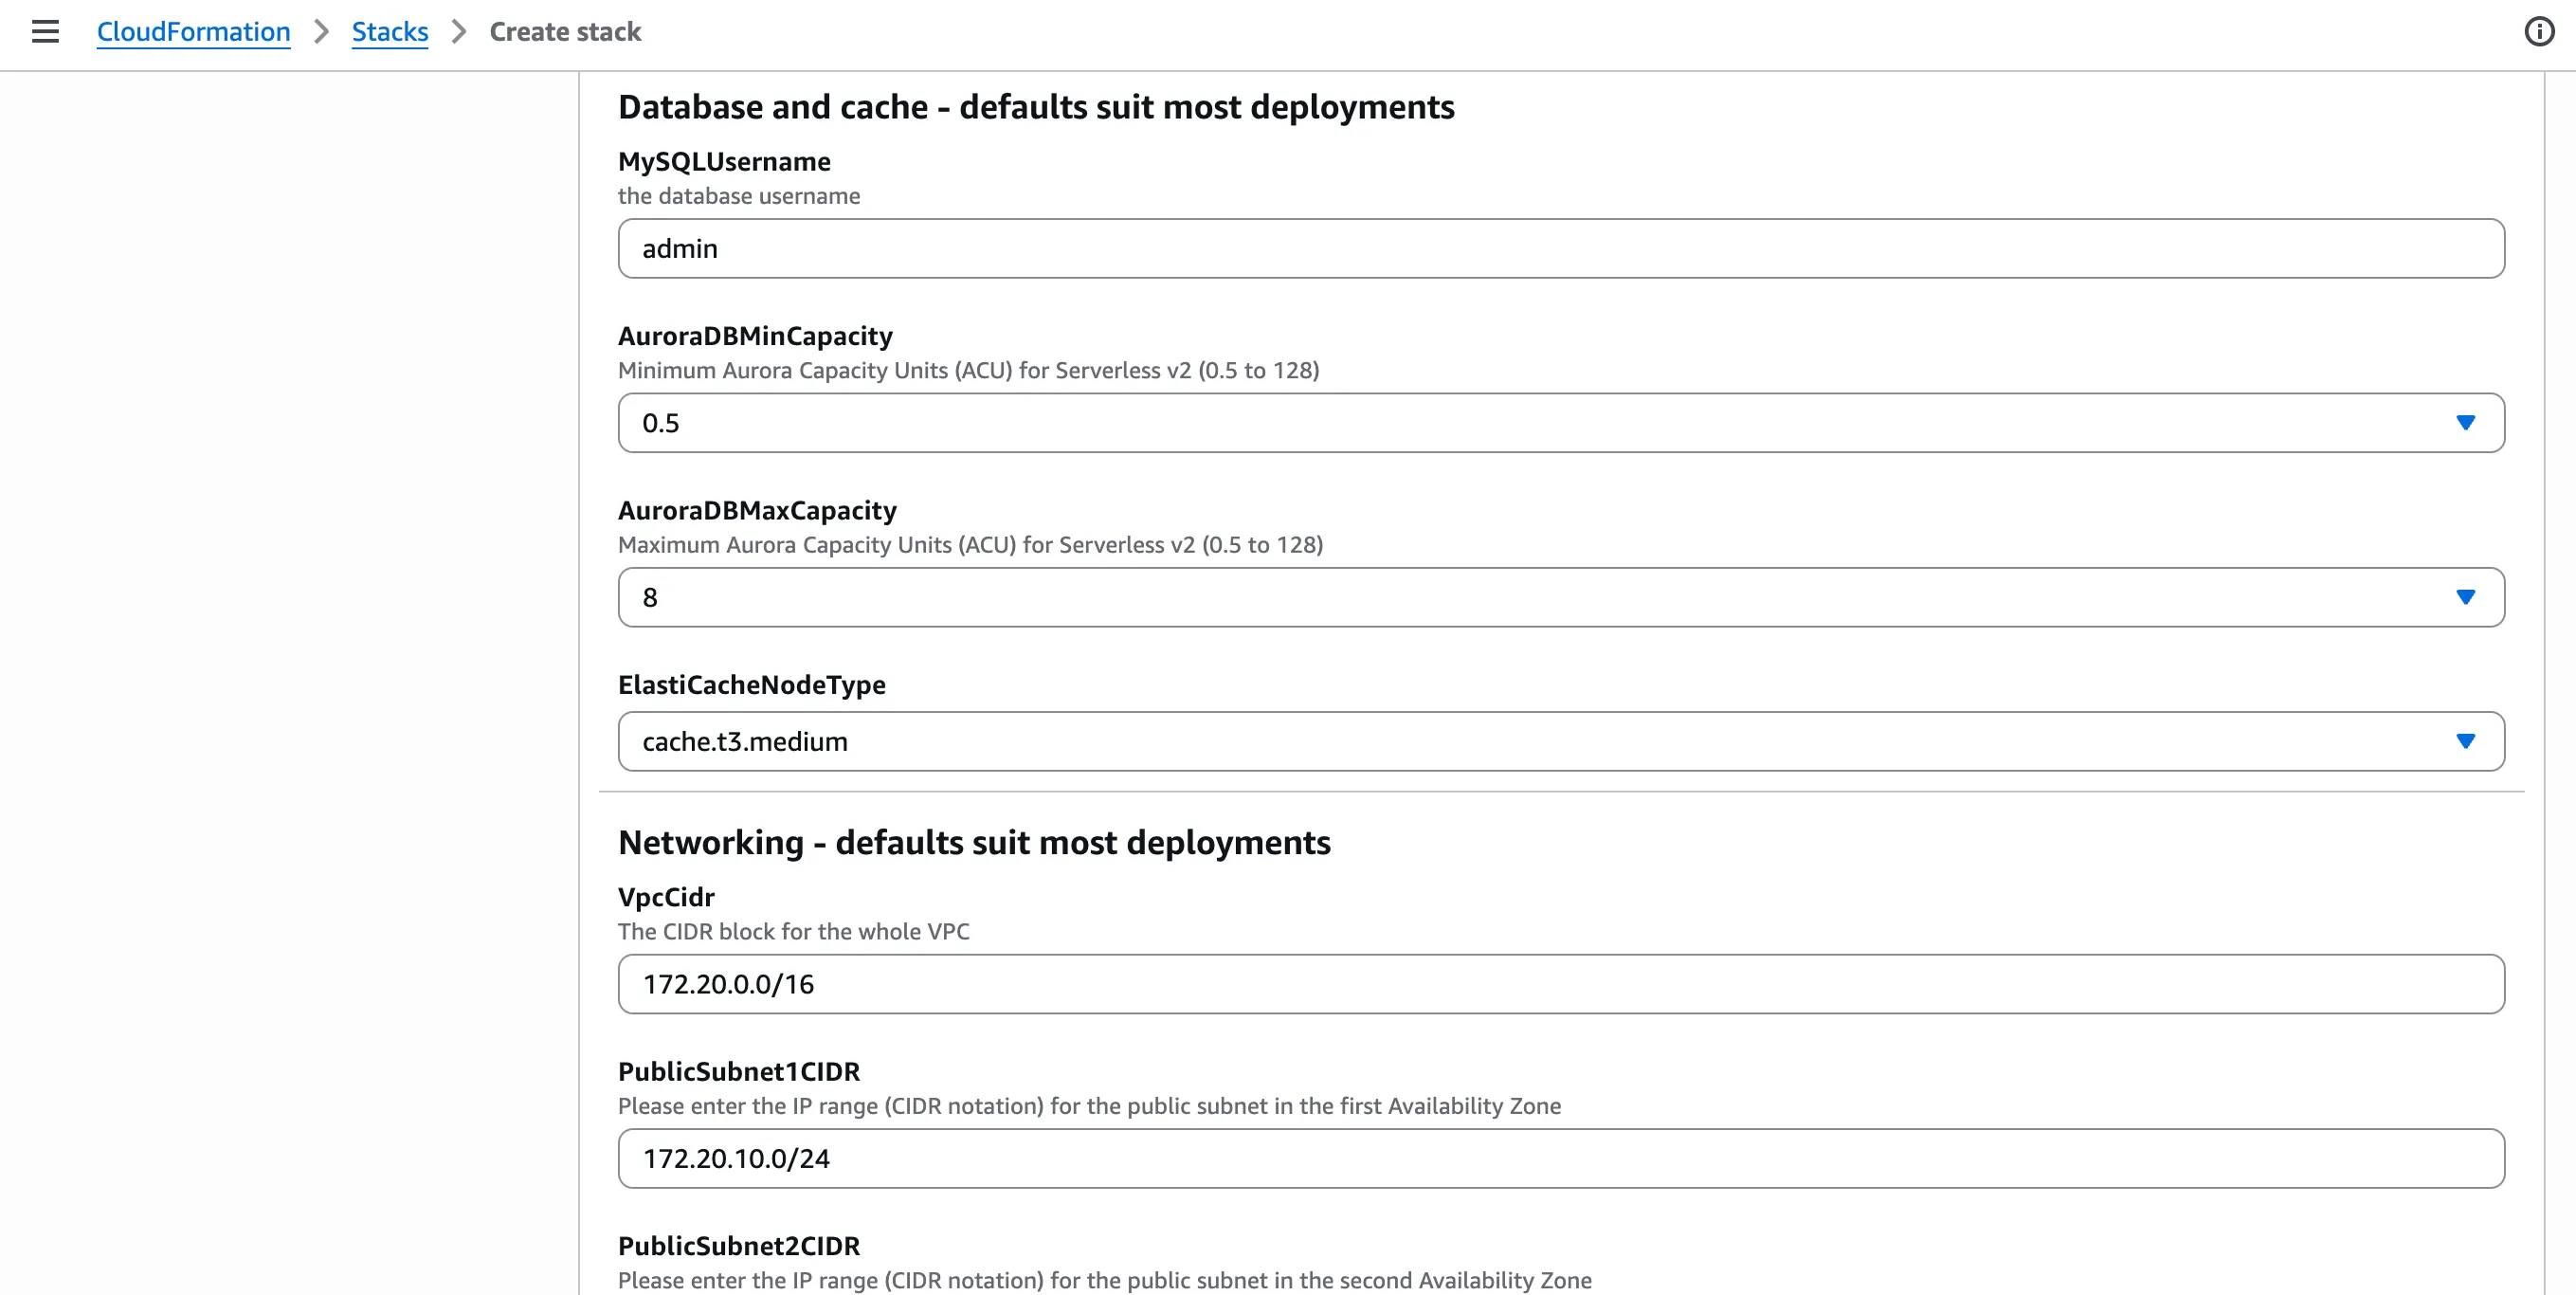The image size is (2576, 1295).
Task: Click the first Availability Zone public subnet description
Action: pyautogui.click(x=1089, y=1106)
